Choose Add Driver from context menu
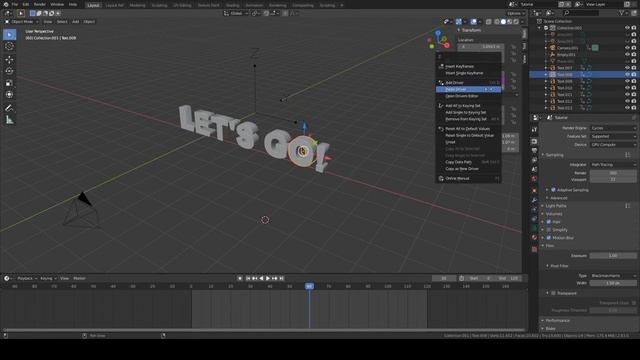 (468, 82)
